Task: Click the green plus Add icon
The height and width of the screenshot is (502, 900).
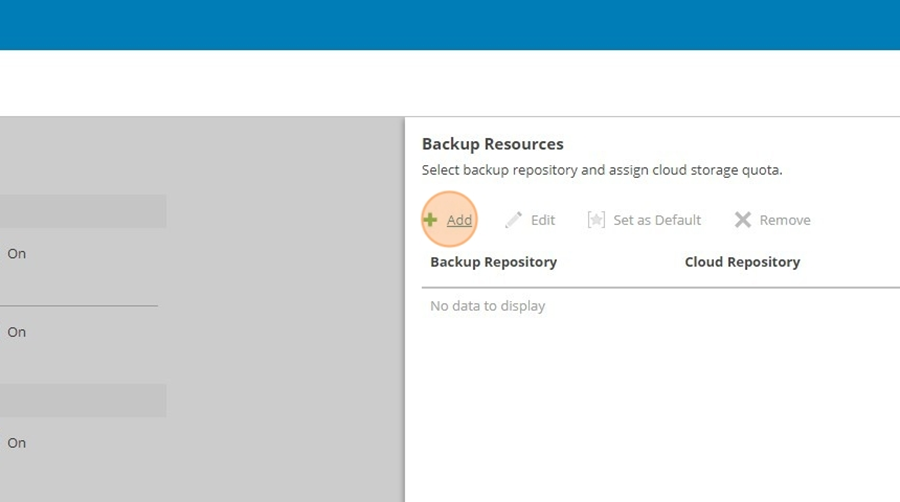Action: 430,219
